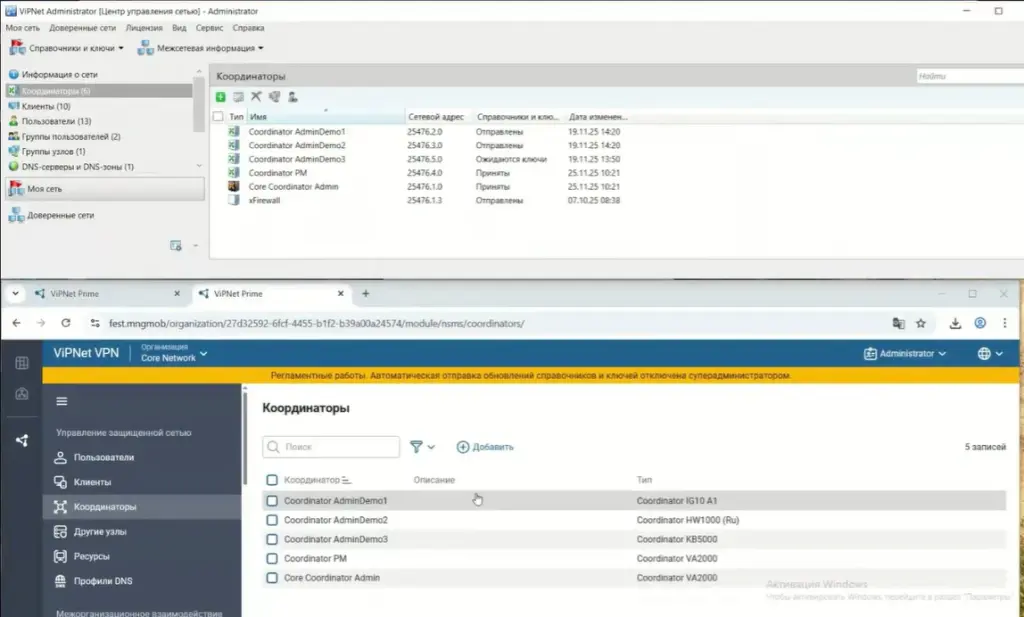
Task: Open the browser filter chevron next to funnel icon
Action: (432, 447)
